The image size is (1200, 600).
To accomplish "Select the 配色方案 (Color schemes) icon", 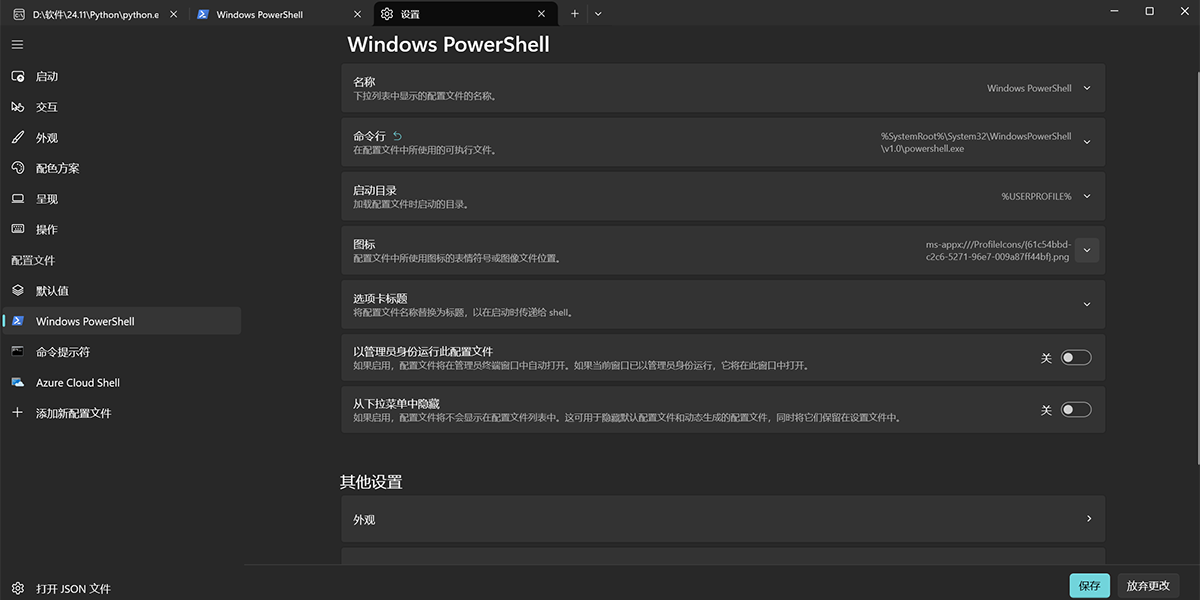I will 17,168.
